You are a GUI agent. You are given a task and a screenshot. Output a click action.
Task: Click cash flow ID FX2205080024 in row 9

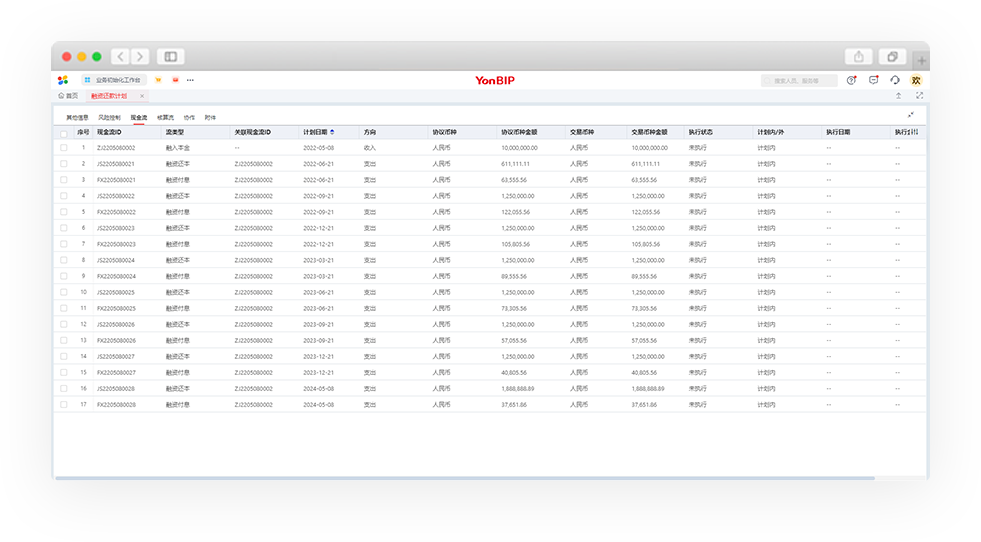tap(116, 277)
